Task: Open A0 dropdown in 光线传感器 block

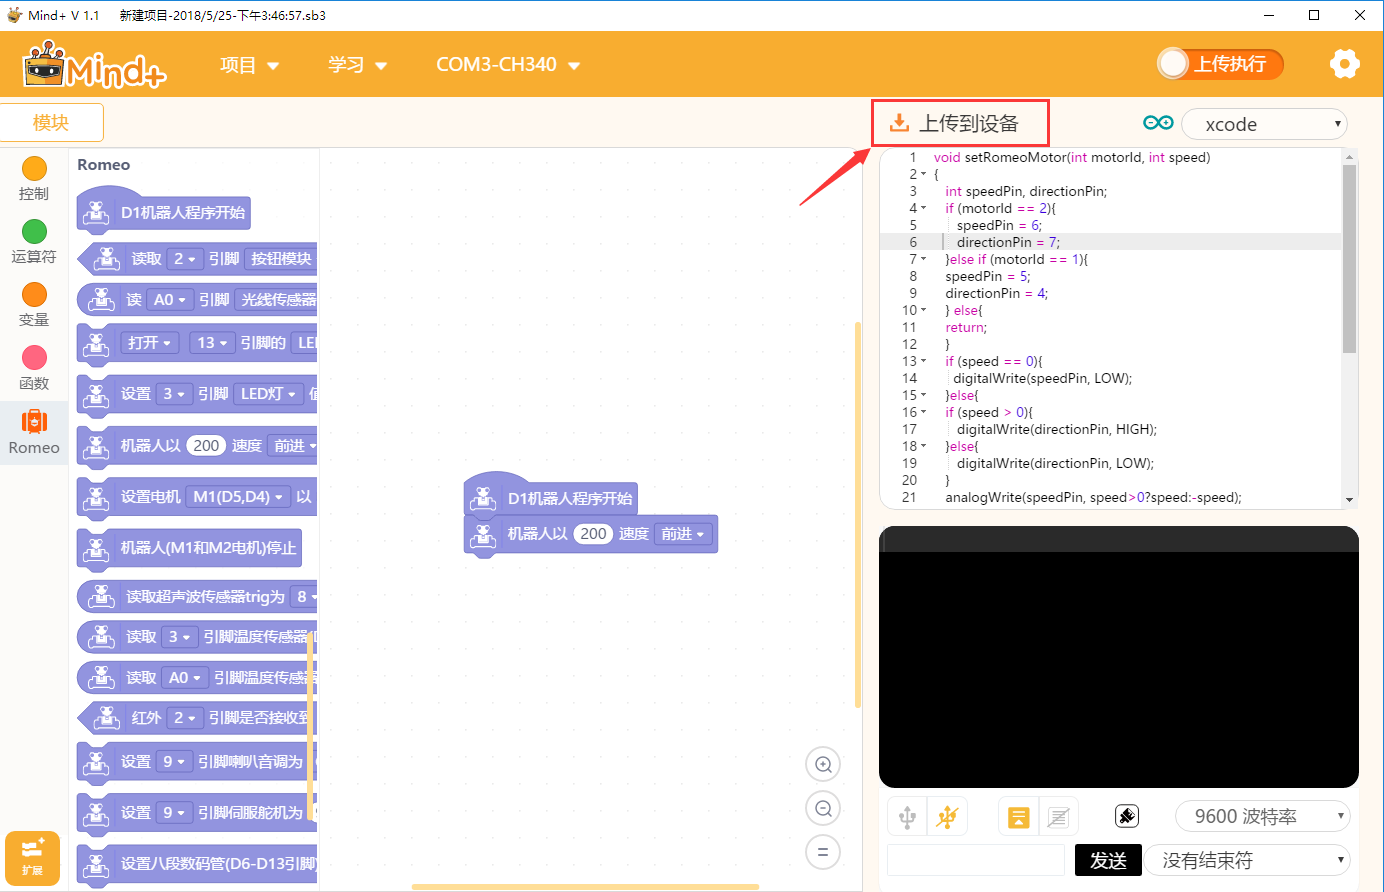Action: pos(170,300)
